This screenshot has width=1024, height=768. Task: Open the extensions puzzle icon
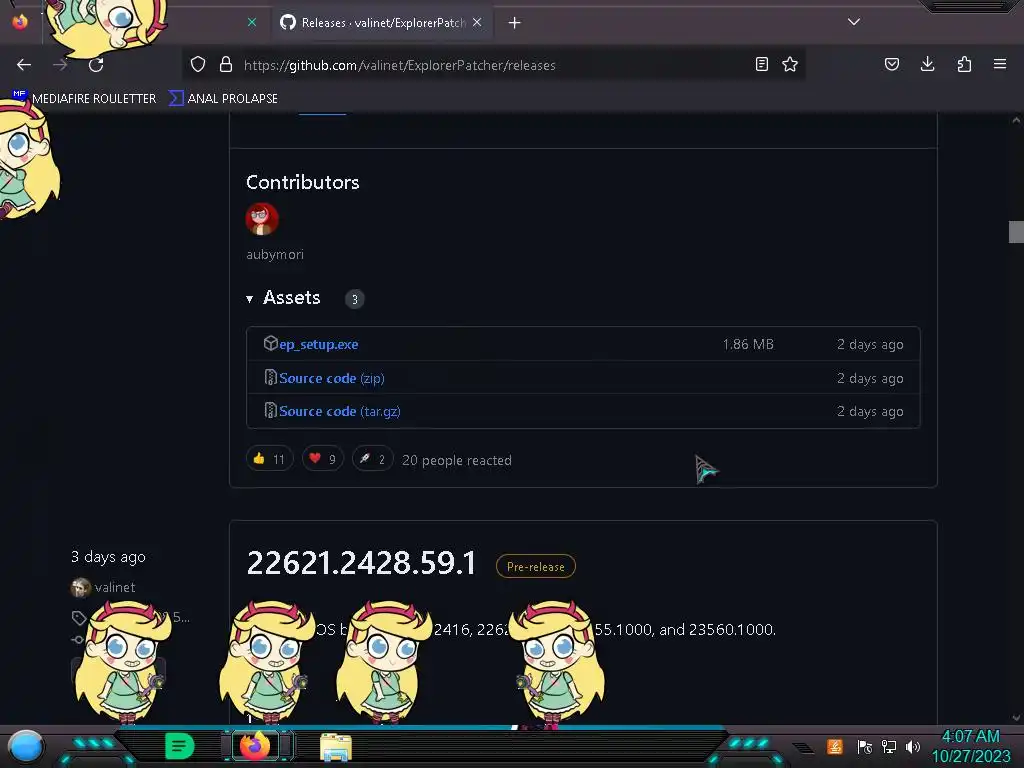coord(964,64)
